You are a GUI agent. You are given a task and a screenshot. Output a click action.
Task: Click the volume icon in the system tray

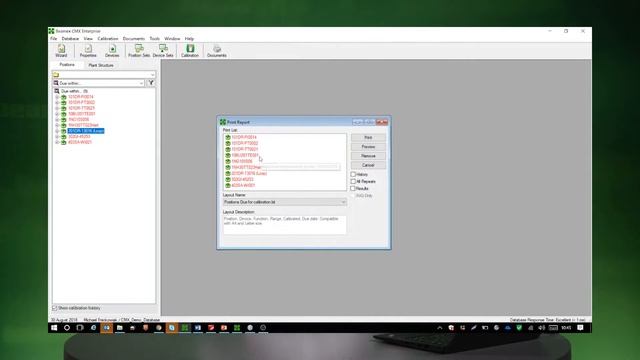(x=542, y=328)
